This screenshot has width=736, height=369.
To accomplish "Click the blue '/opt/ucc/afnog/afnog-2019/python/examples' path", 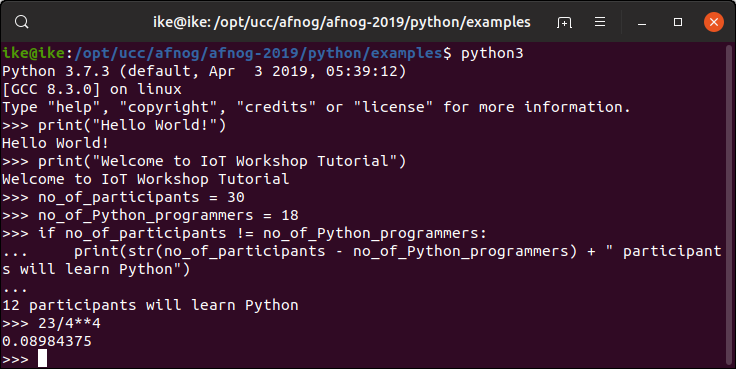I will pyautogui.click(x=258, y=54).
